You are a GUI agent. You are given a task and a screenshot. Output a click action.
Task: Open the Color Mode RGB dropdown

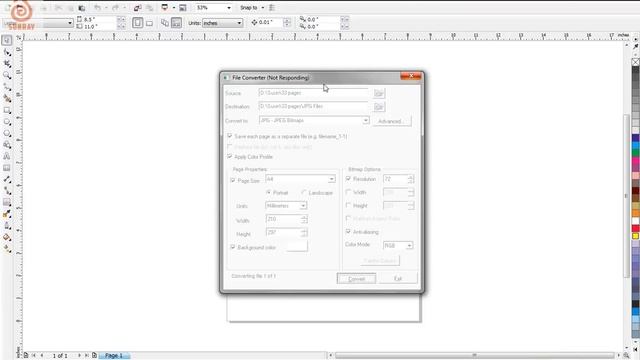tap(409, 245)
